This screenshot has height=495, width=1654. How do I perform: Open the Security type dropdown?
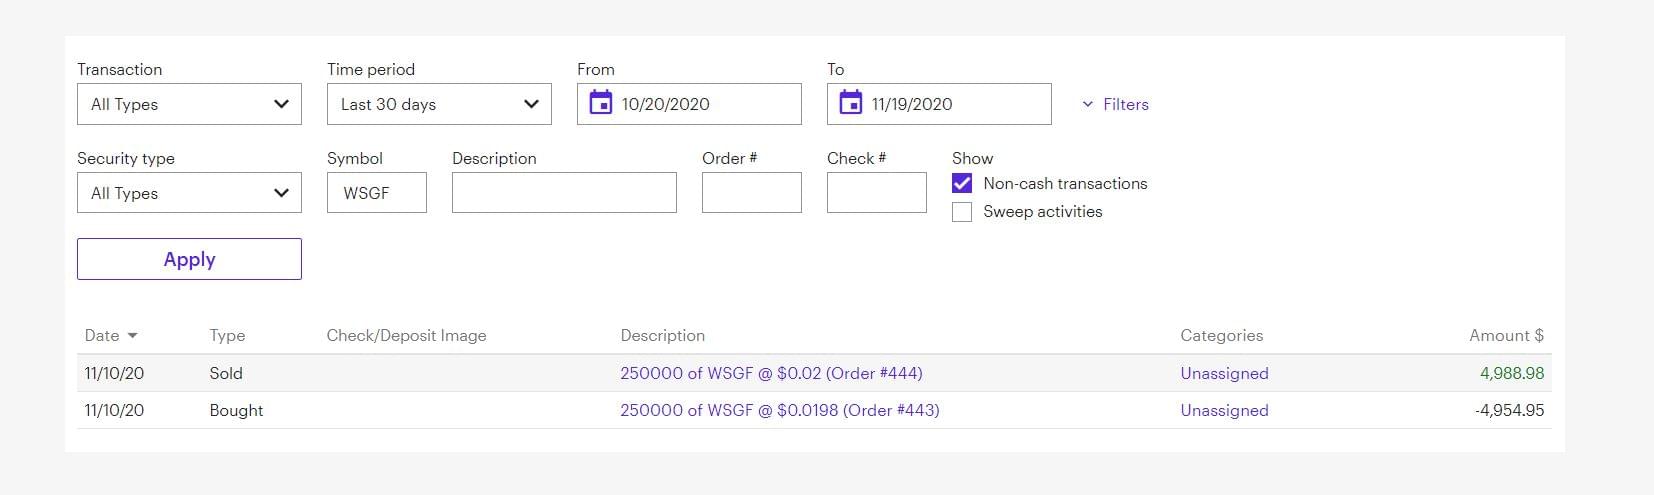189,193
